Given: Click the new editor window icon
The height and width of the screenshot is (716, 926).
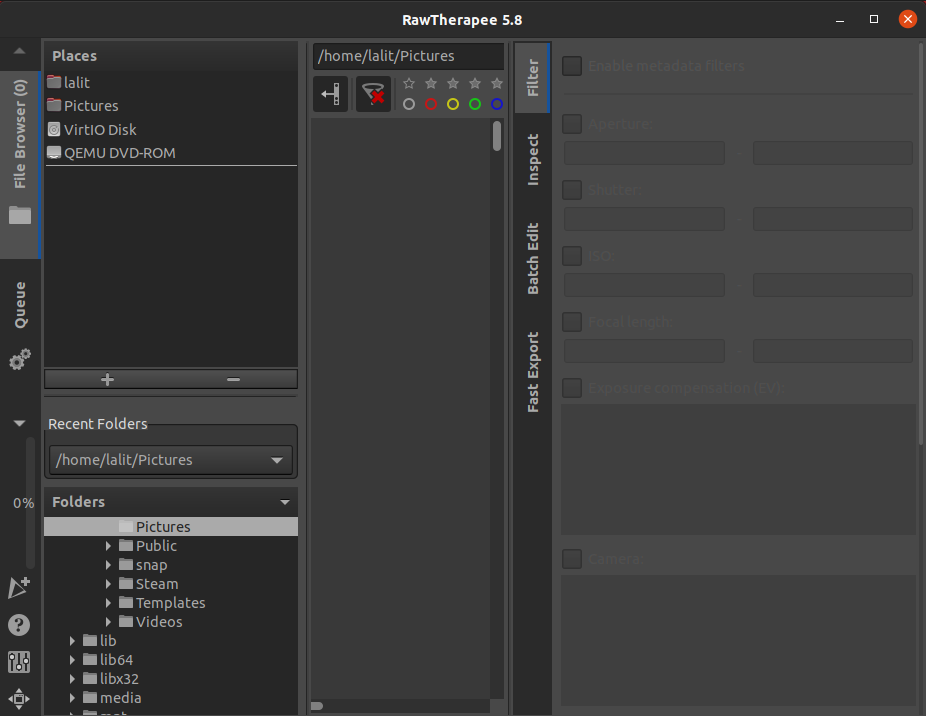Looking at the screenshot, I should click(x=19, y=588).
